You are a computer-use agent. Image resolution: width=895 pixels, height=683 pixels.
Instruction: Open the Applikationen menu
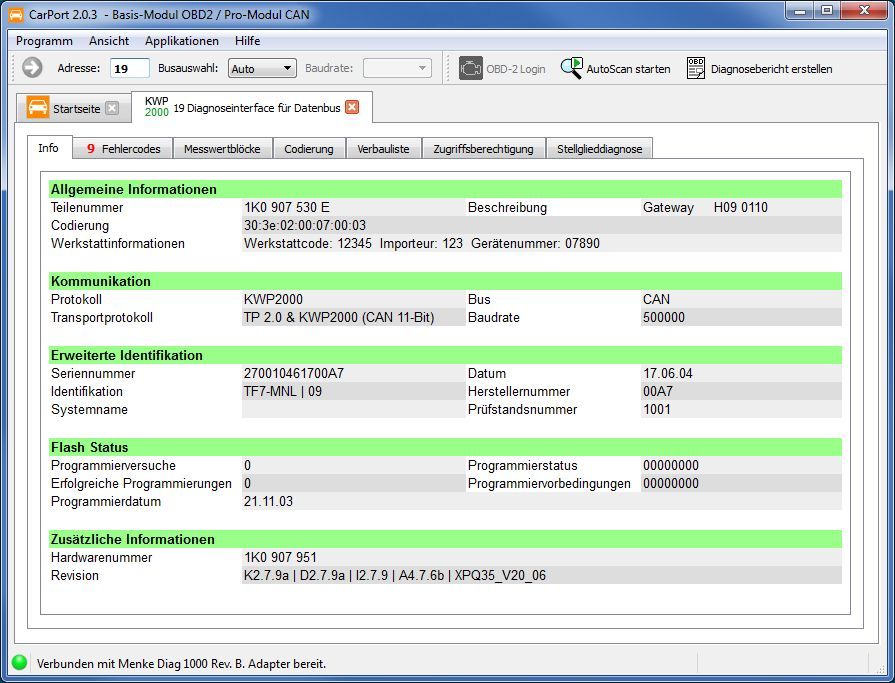point(181,41)
